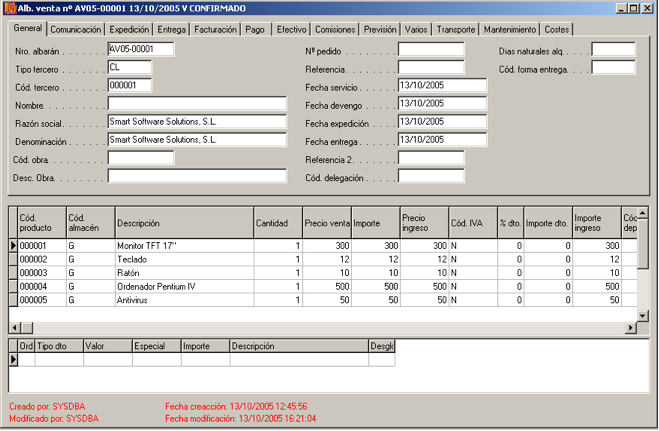Switch to the Facturación tab
Viewport: 659px width, 431px height.
tap(216, 30)
